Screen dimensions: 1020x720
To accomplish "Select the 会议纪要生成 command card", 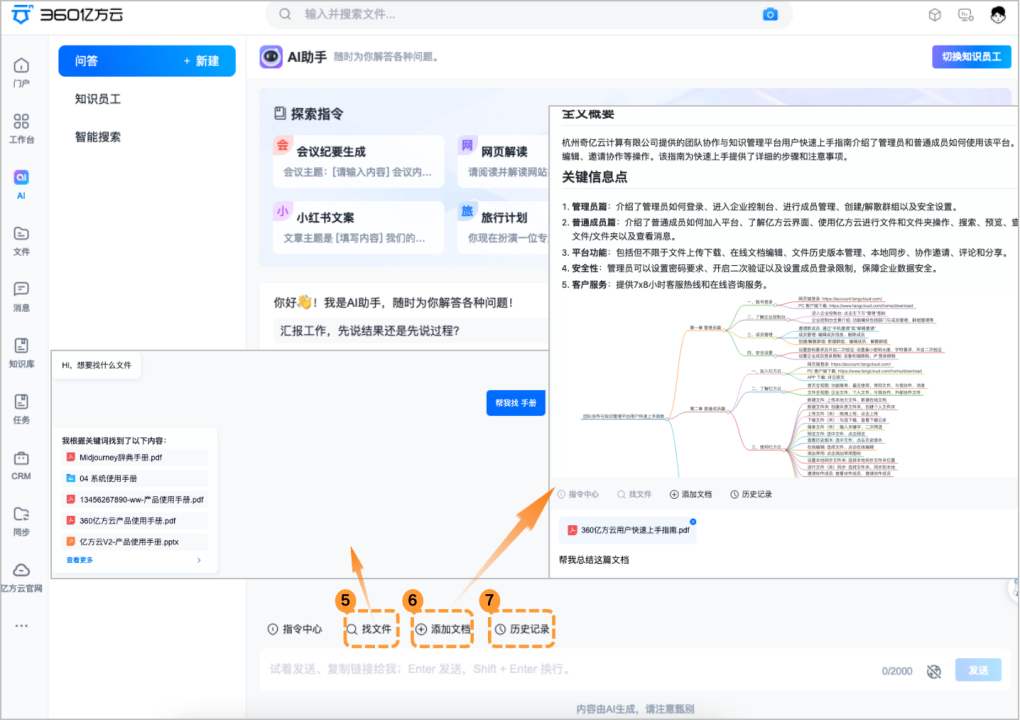I will coord(358,161).
